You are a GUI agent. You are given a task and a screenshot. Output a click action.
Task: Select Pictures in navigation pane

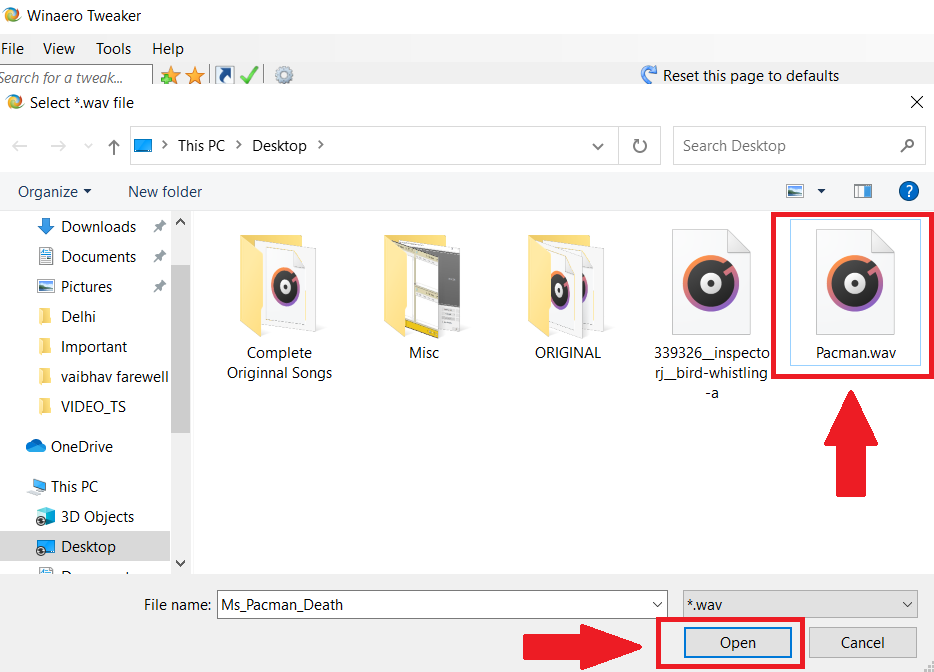point(74,287)
